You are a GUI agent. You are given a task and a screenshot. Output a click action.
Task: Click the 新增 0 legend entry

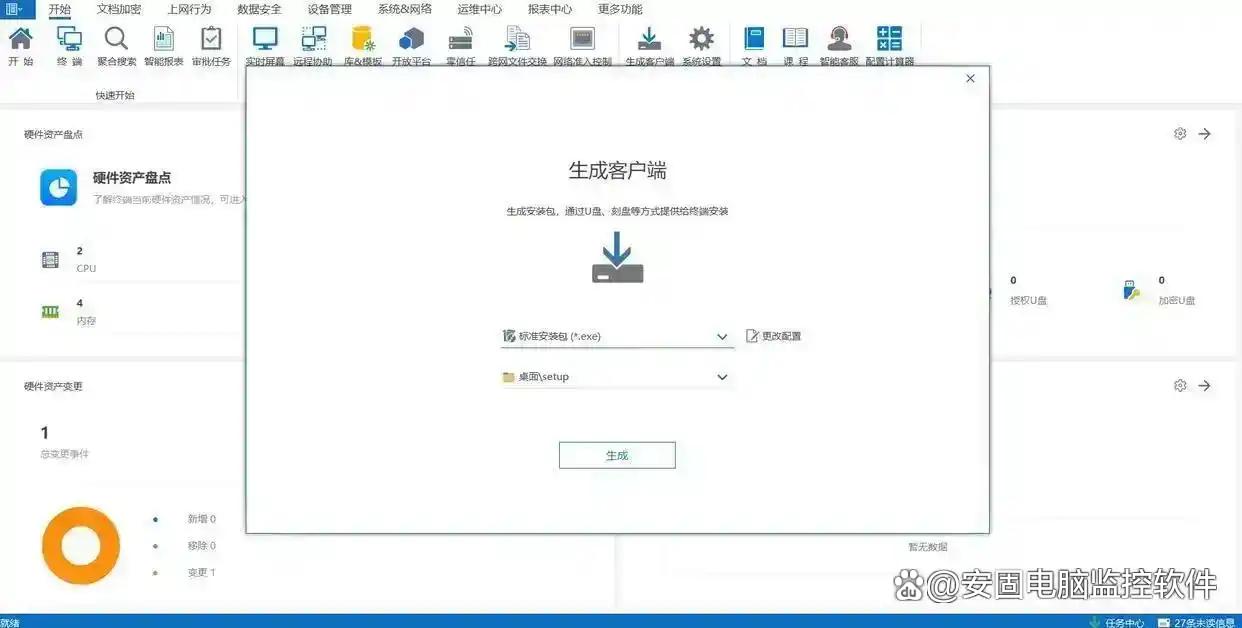pyautogui.click(x=201, y=519)
